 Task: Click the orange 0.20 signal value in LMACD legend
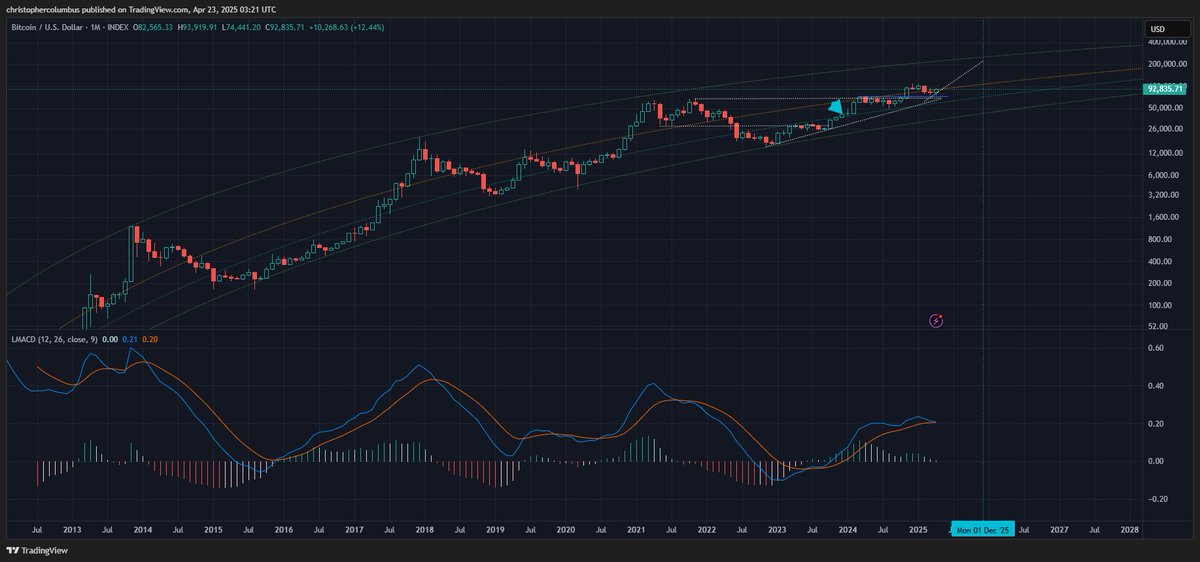150,340
